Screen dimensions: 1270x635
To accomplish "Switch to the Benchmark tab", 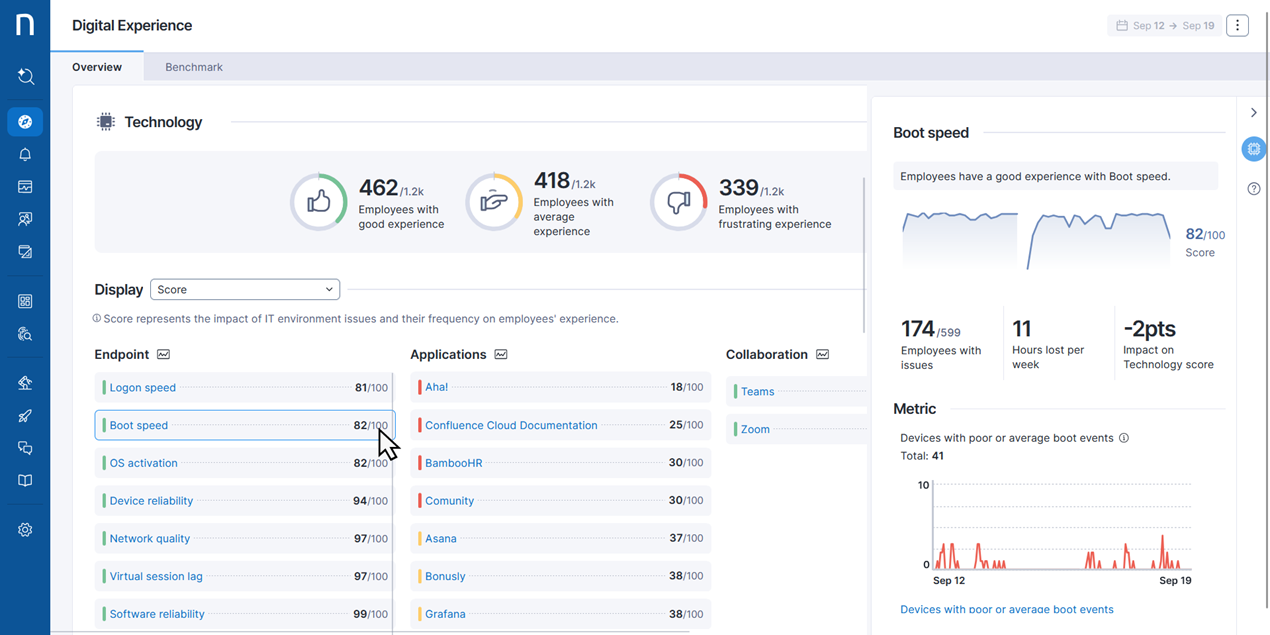I will point(194,67).
